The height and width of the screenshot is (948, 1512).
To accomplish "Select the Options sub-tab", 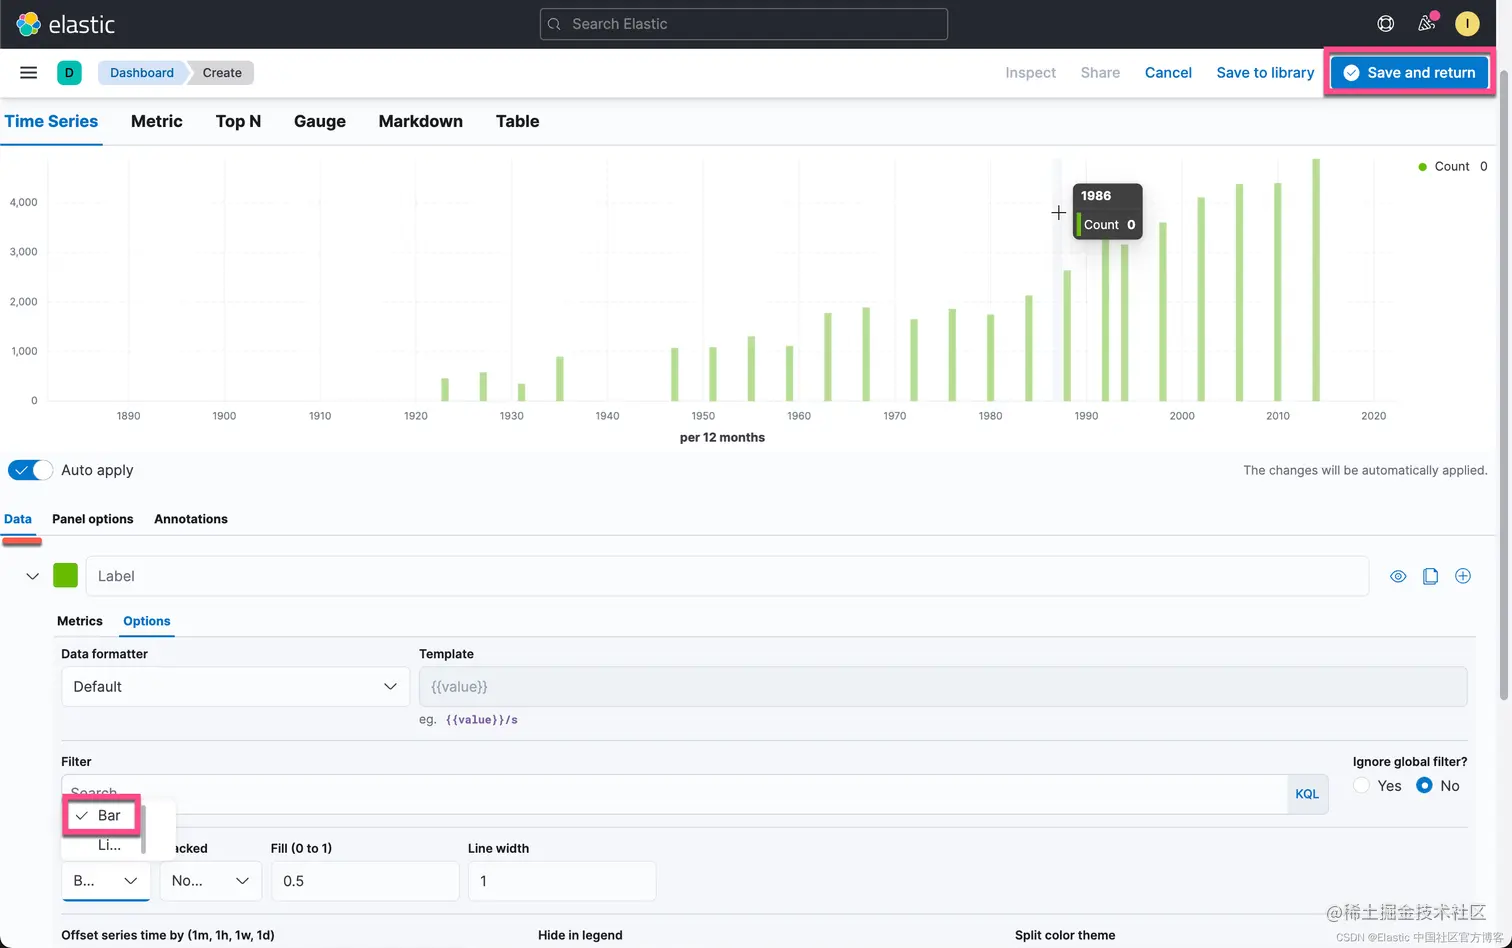I will pos(147,621).
